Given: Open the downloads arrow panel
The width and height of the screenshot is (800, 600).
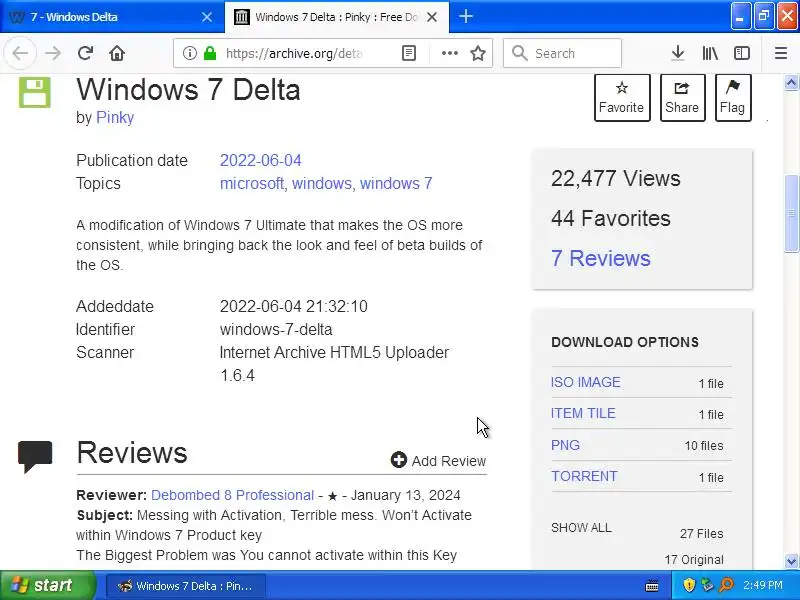Looking at the screenshot, I should pyautogui.click(x=678, y=53).
